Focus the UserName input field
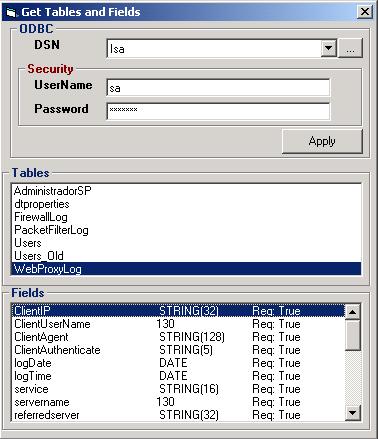Viewport: 378px width, 439px height. click(x=218, y=88)
